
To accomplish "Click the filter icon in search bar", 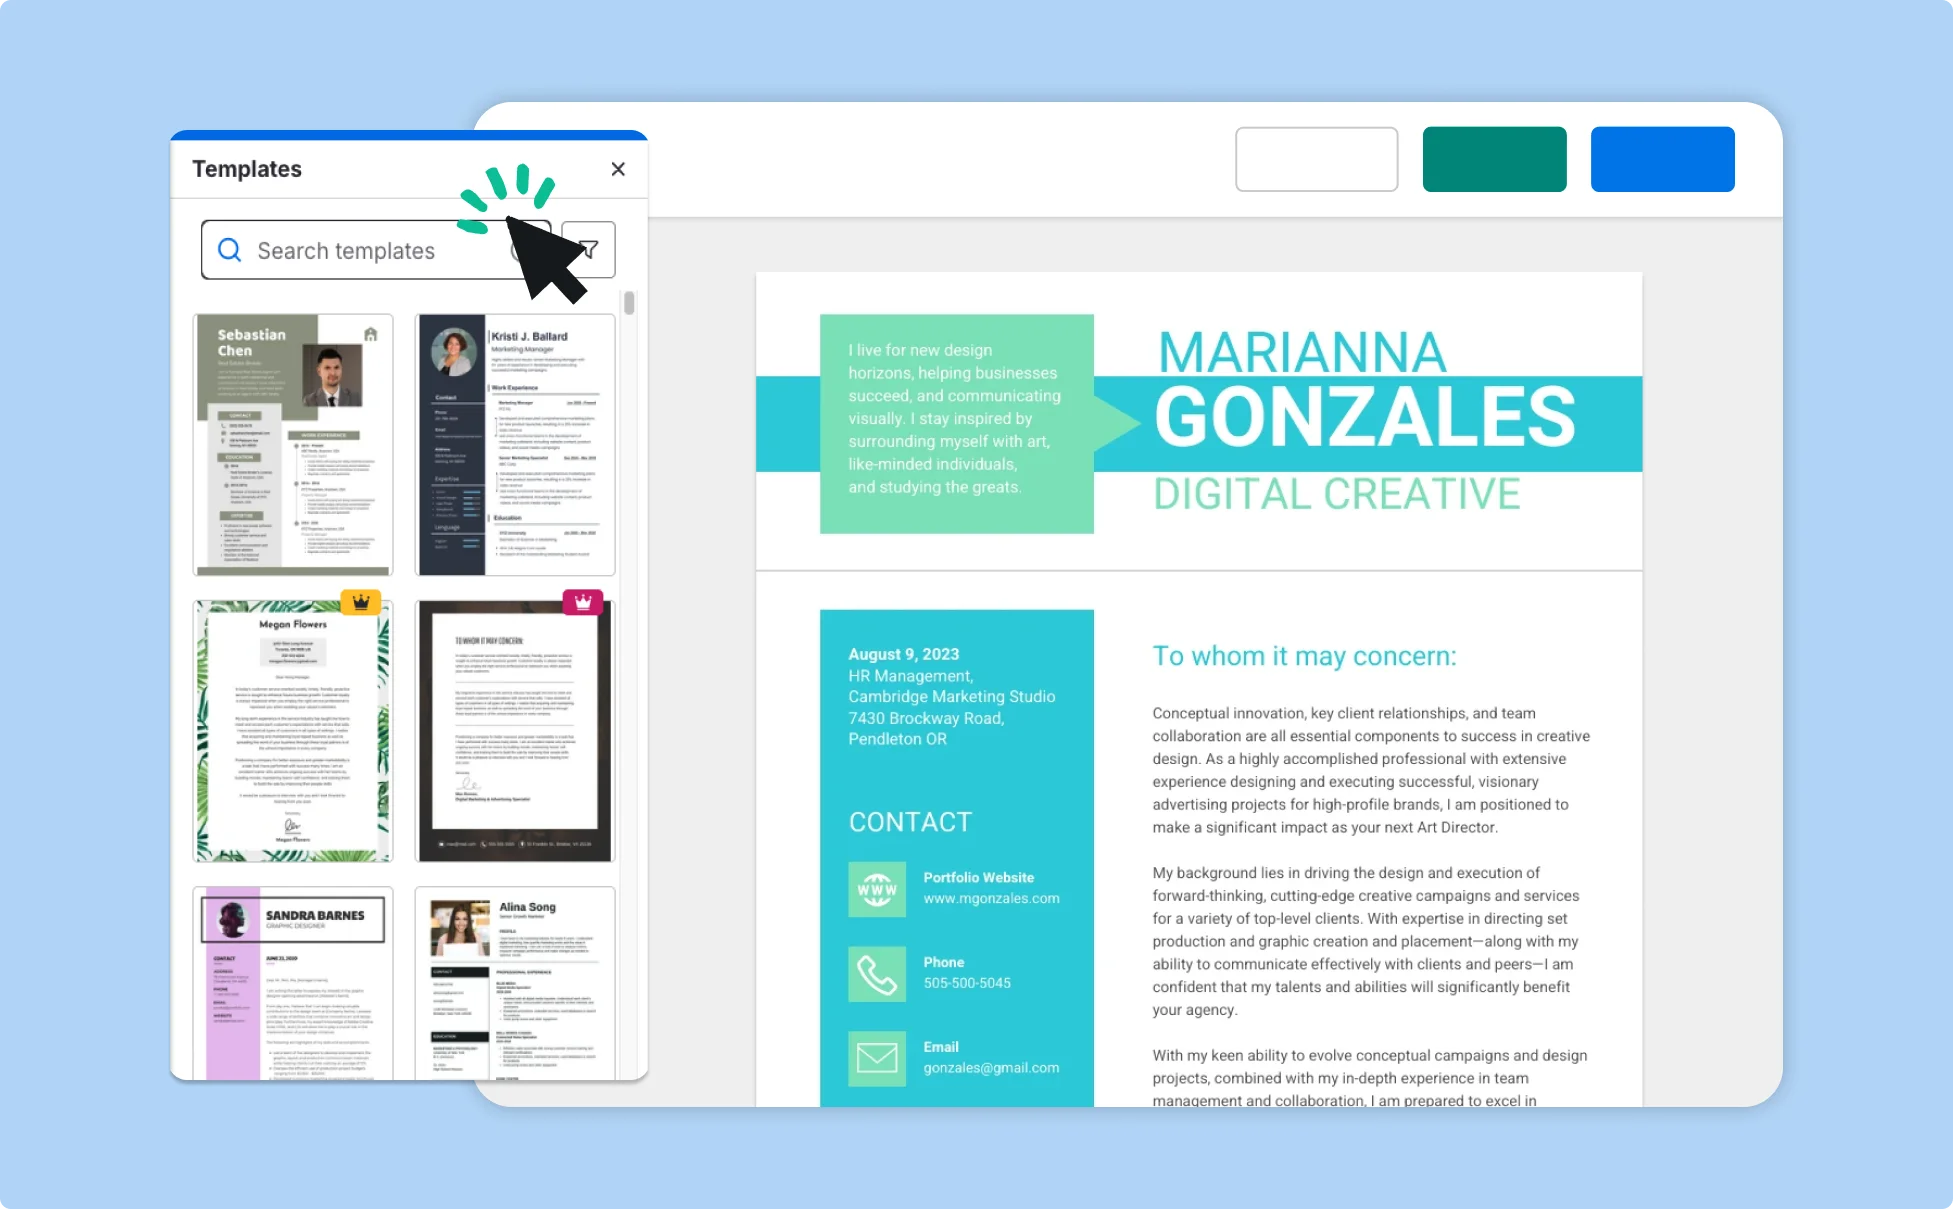I will coord(591,250).
